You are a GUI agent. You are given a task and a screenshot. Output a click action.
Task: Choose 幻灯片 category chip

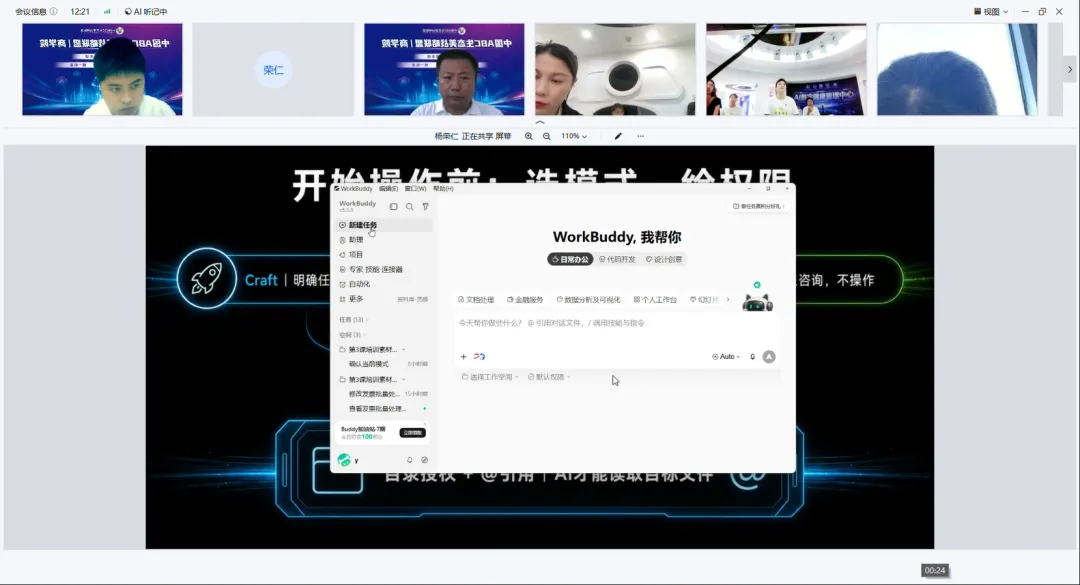pos(705,300)
